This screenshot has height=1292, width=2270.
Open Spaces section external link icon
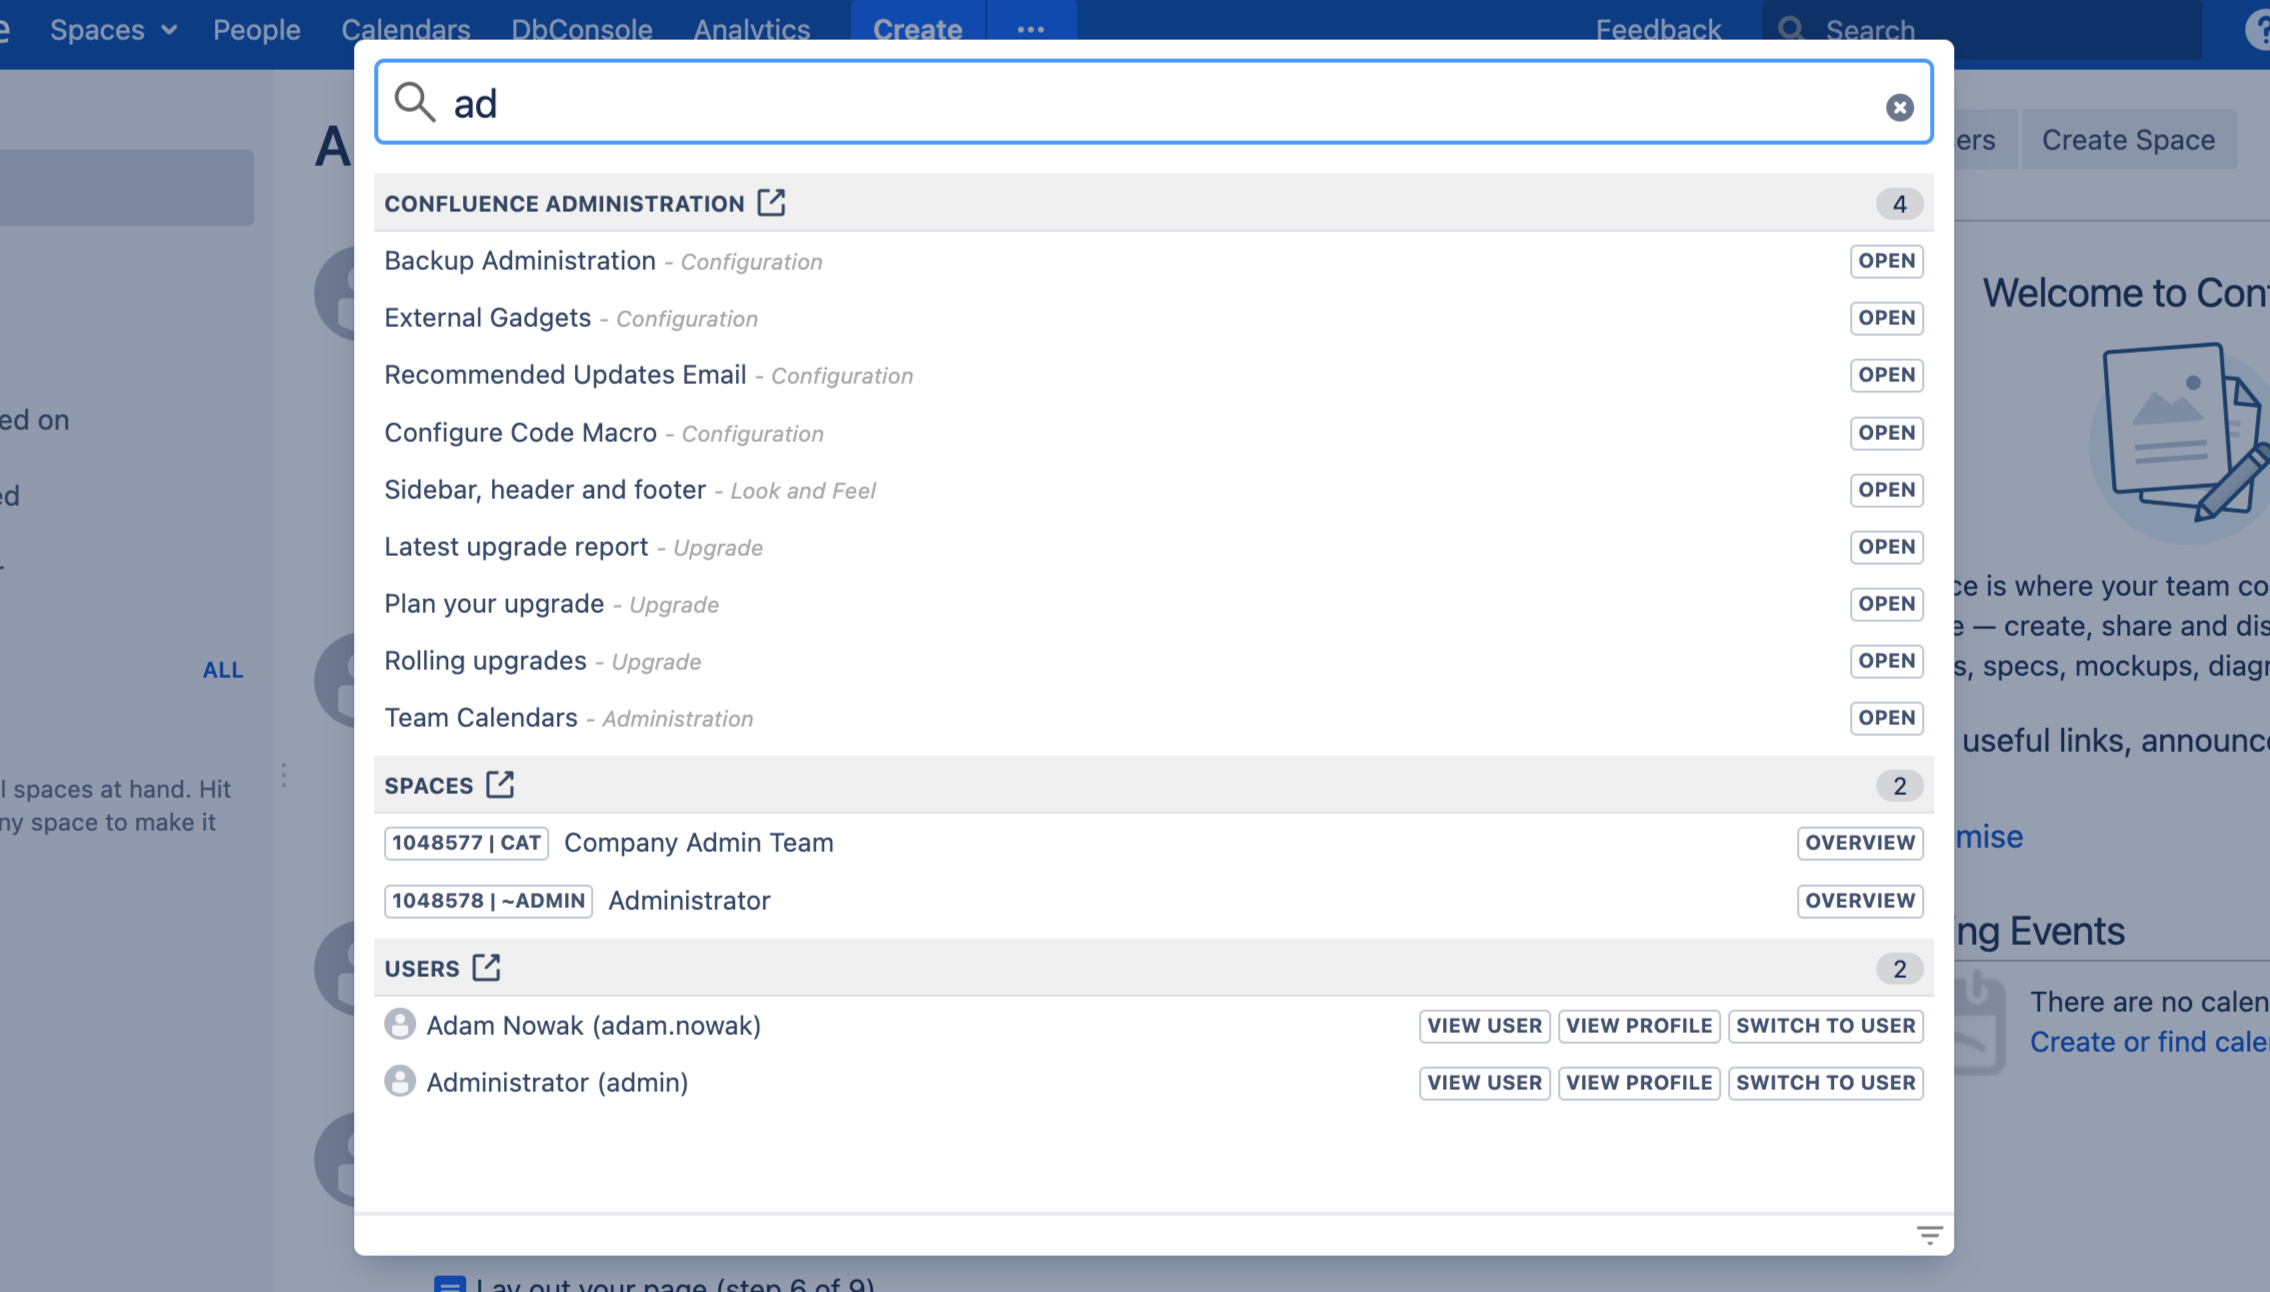(500, 785)
